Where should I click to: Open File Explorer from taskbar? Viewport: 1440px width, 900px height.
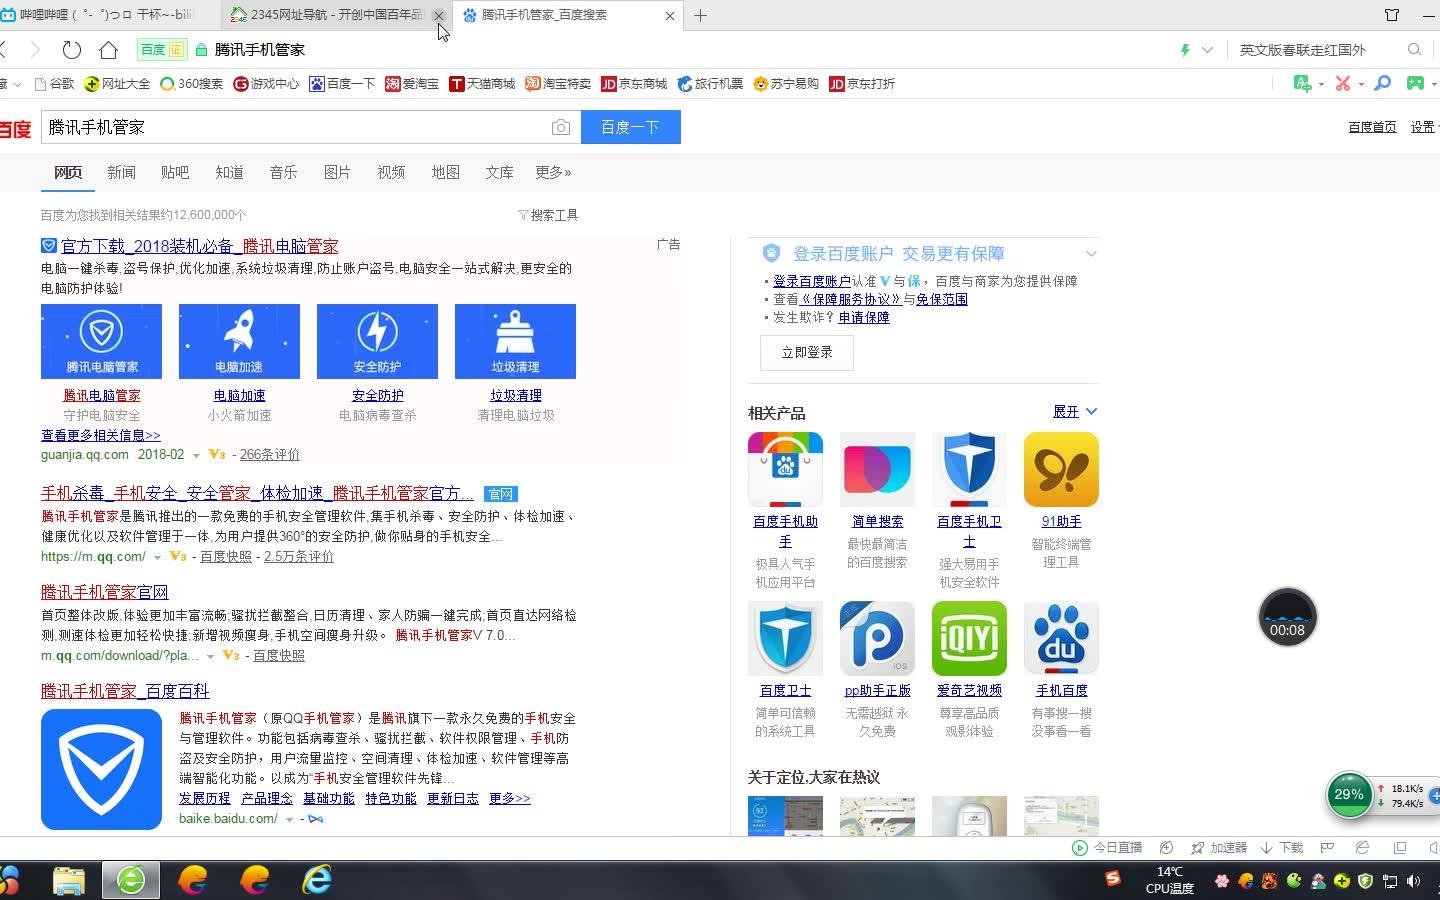pos(69,880)
